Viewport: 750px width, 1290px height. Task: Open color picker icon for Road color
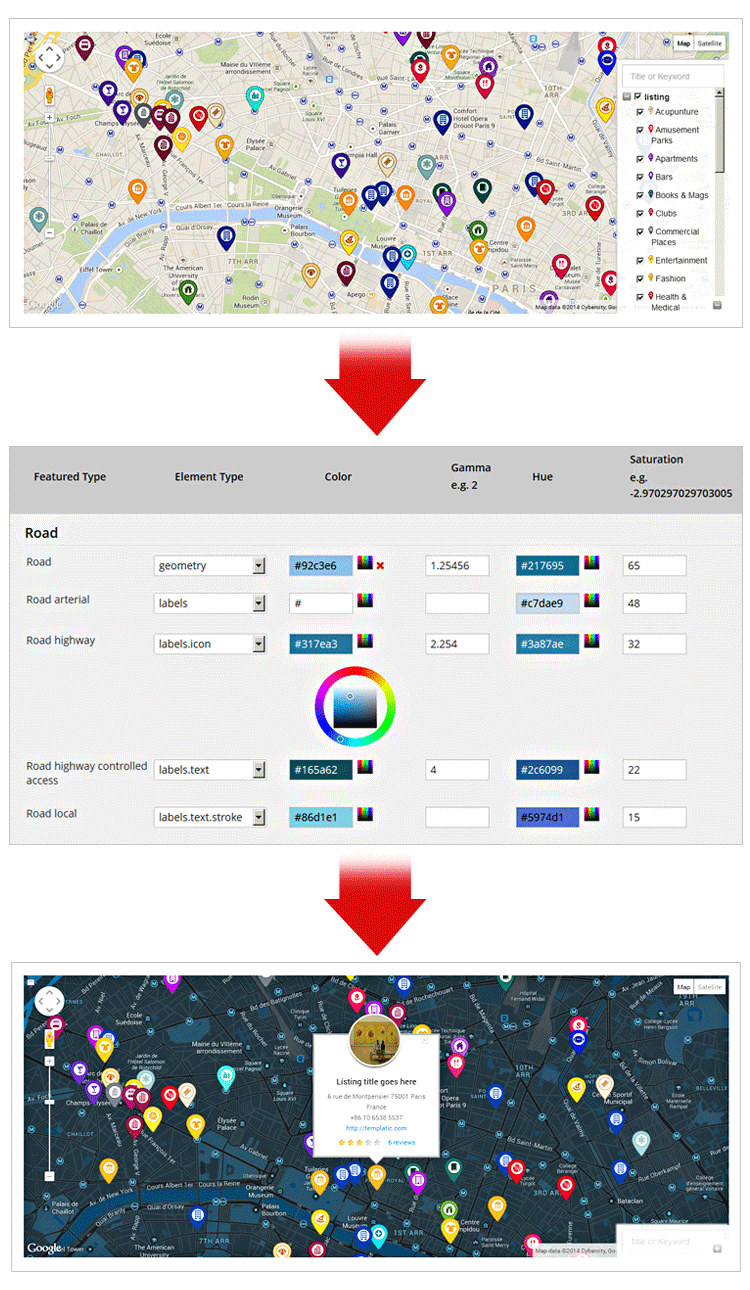(365, 564)
